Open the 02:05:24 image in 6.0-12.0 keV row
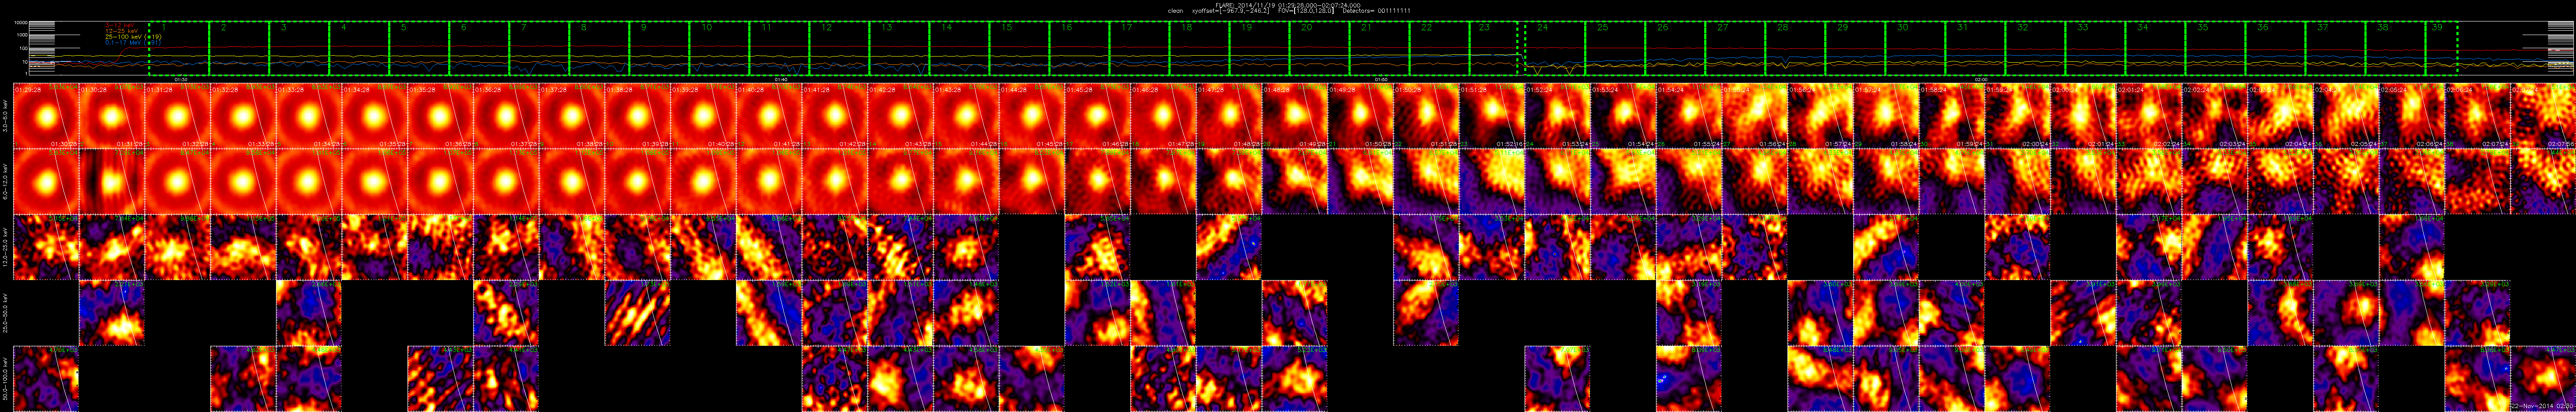 [x=2412, y=182]
